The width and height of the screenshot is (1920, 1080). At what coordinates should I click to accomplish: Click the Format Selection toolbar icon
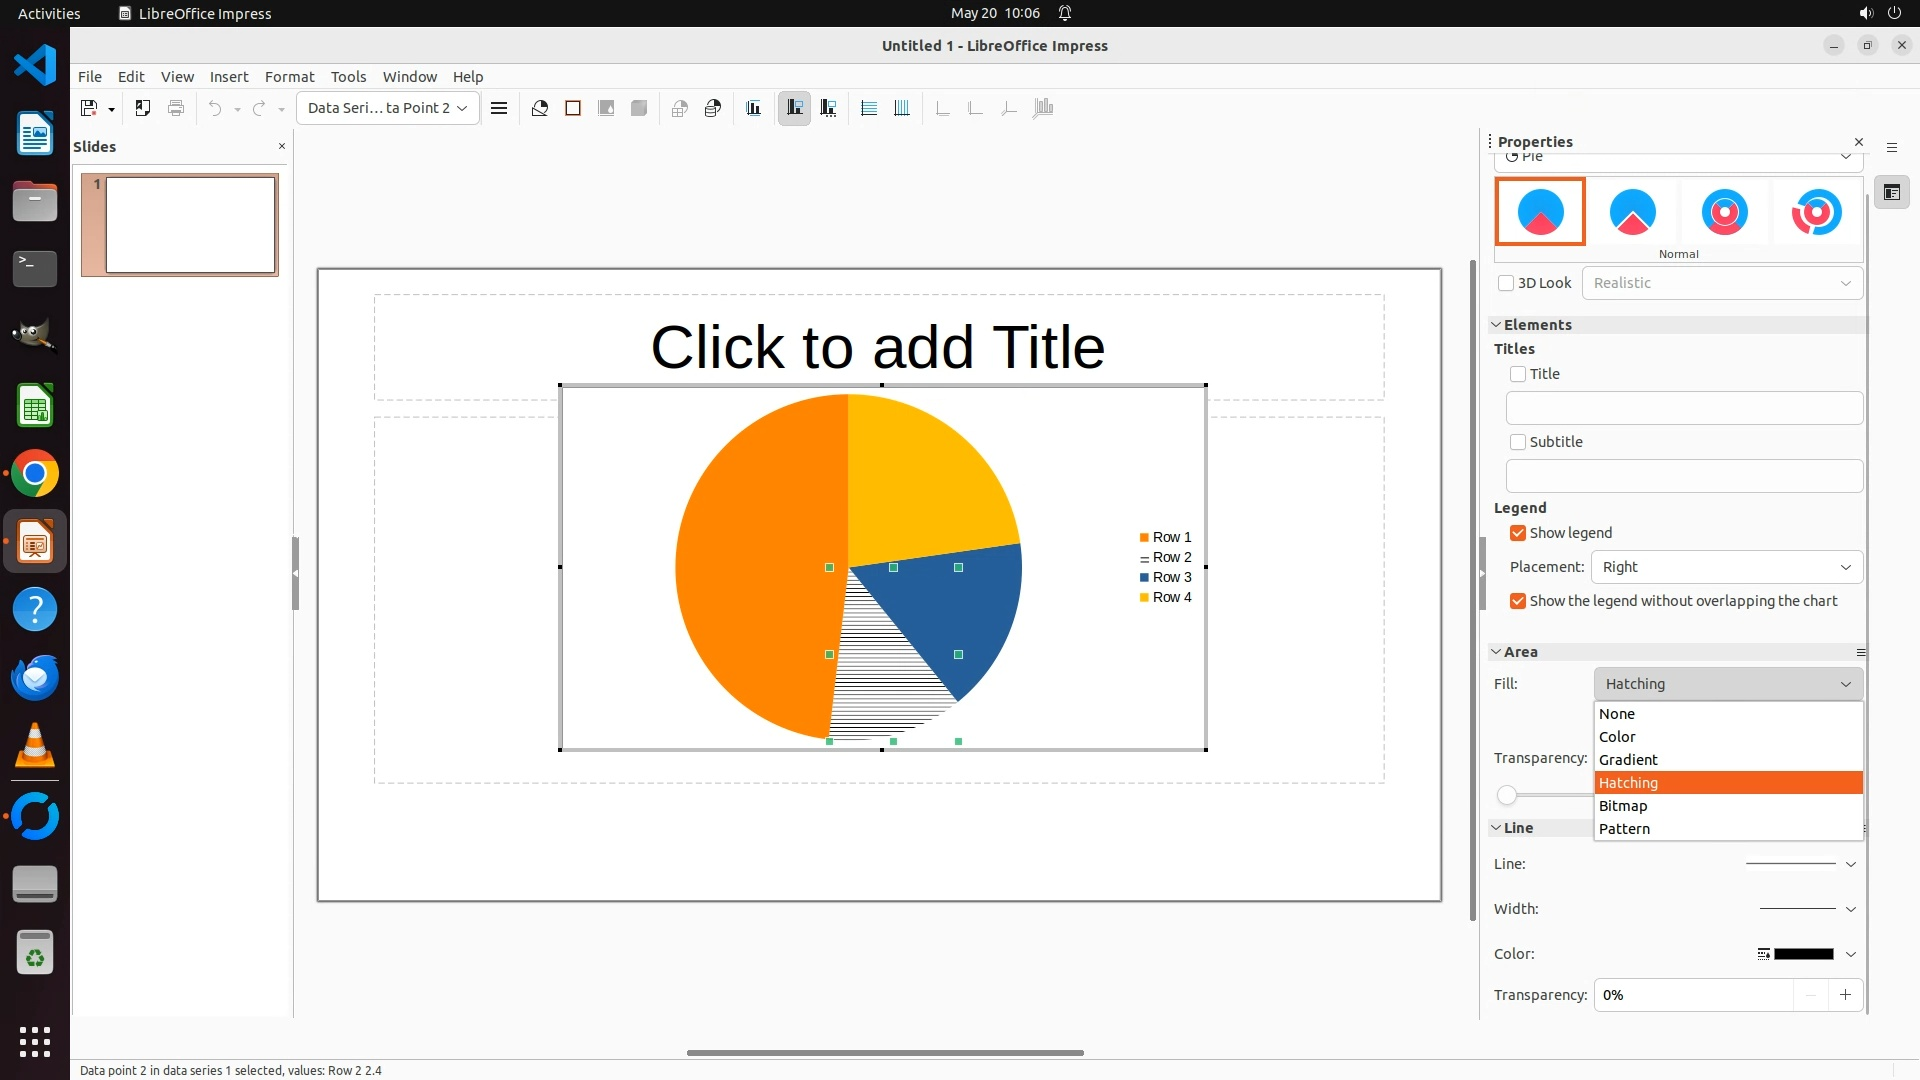(x=499, y=108)
